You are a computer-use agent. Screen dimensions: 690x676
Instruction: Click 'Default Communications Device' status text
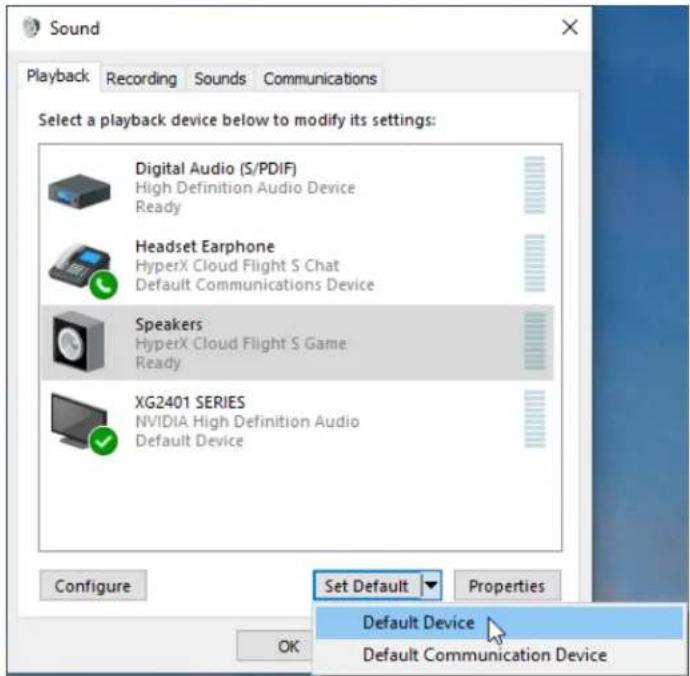[x=255, y=285]
